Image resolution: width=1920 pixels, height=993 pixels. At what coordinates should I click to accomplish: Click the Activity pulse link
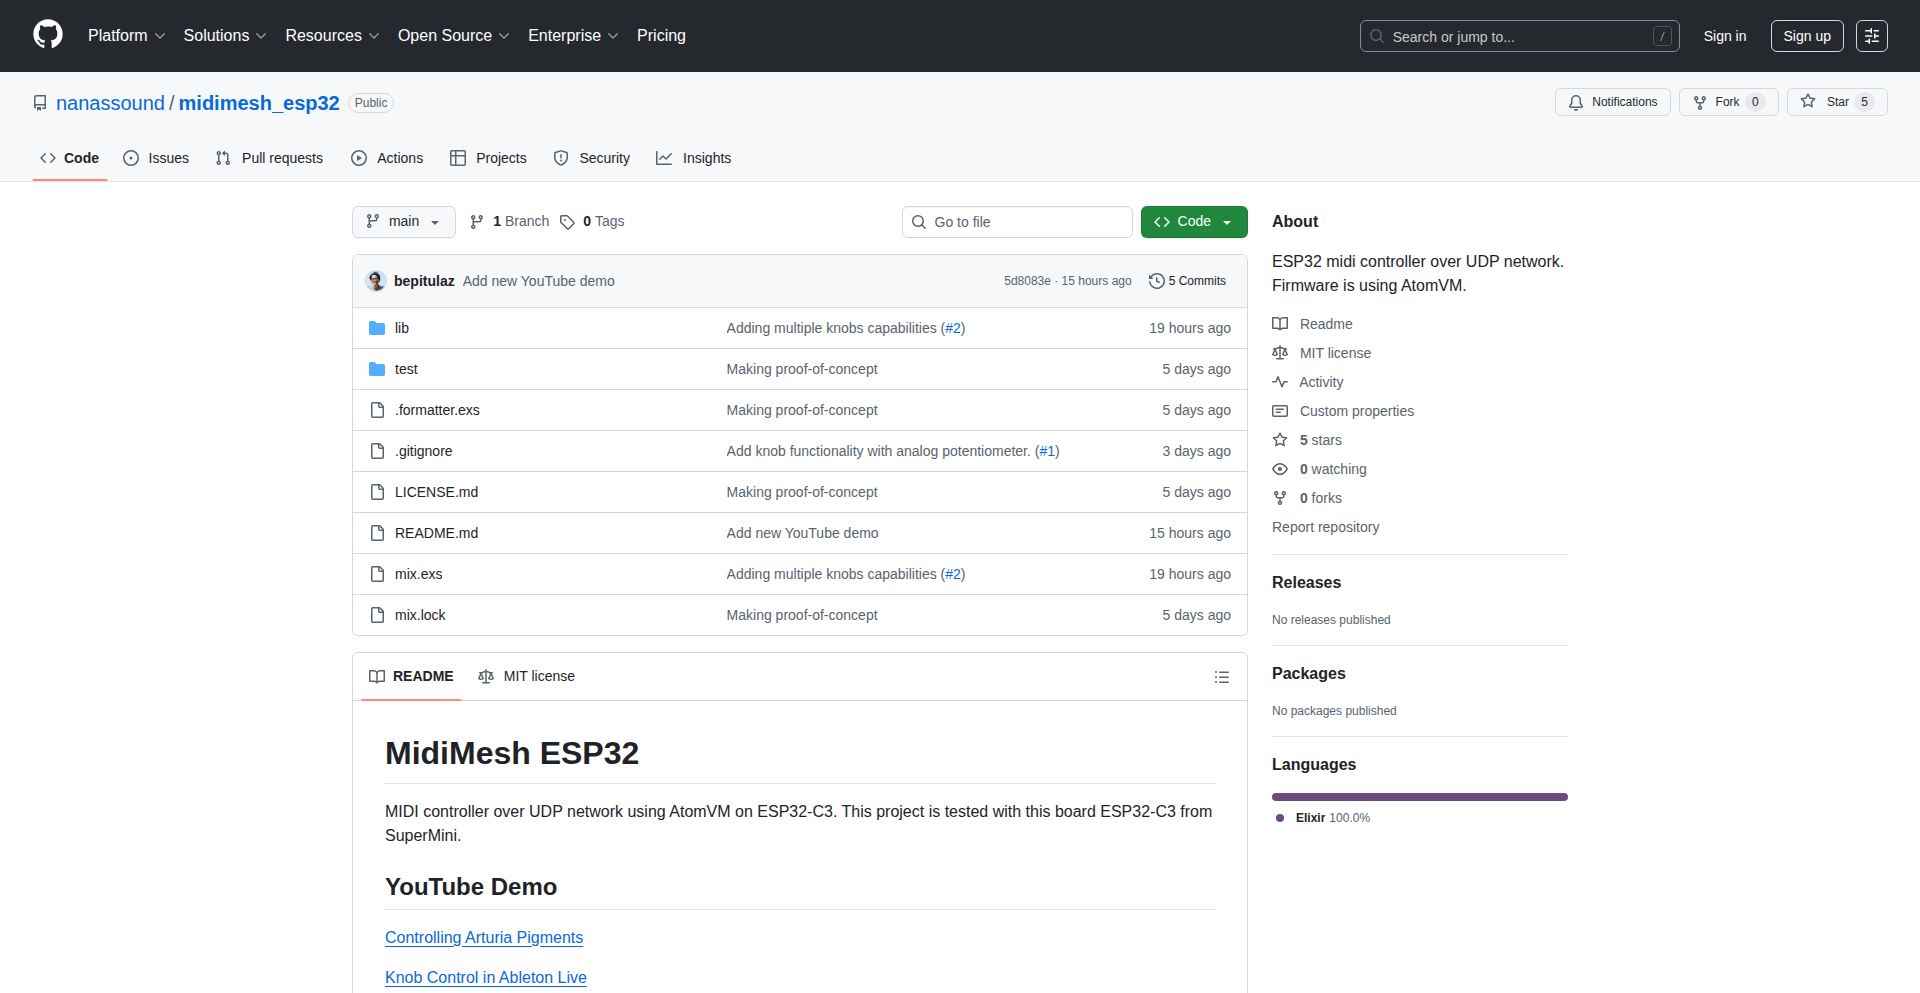pyautogui.click(x=1320, y=382)
